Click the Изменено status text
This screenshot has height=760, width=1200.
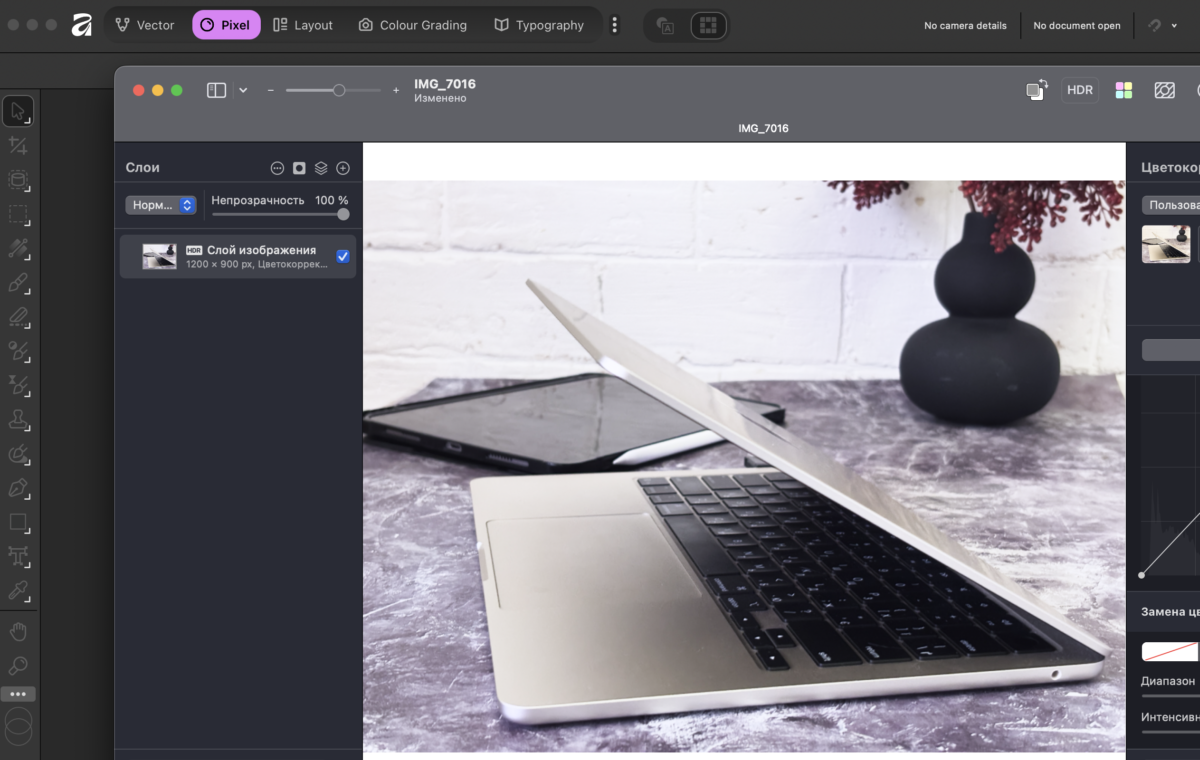[440, 98]
